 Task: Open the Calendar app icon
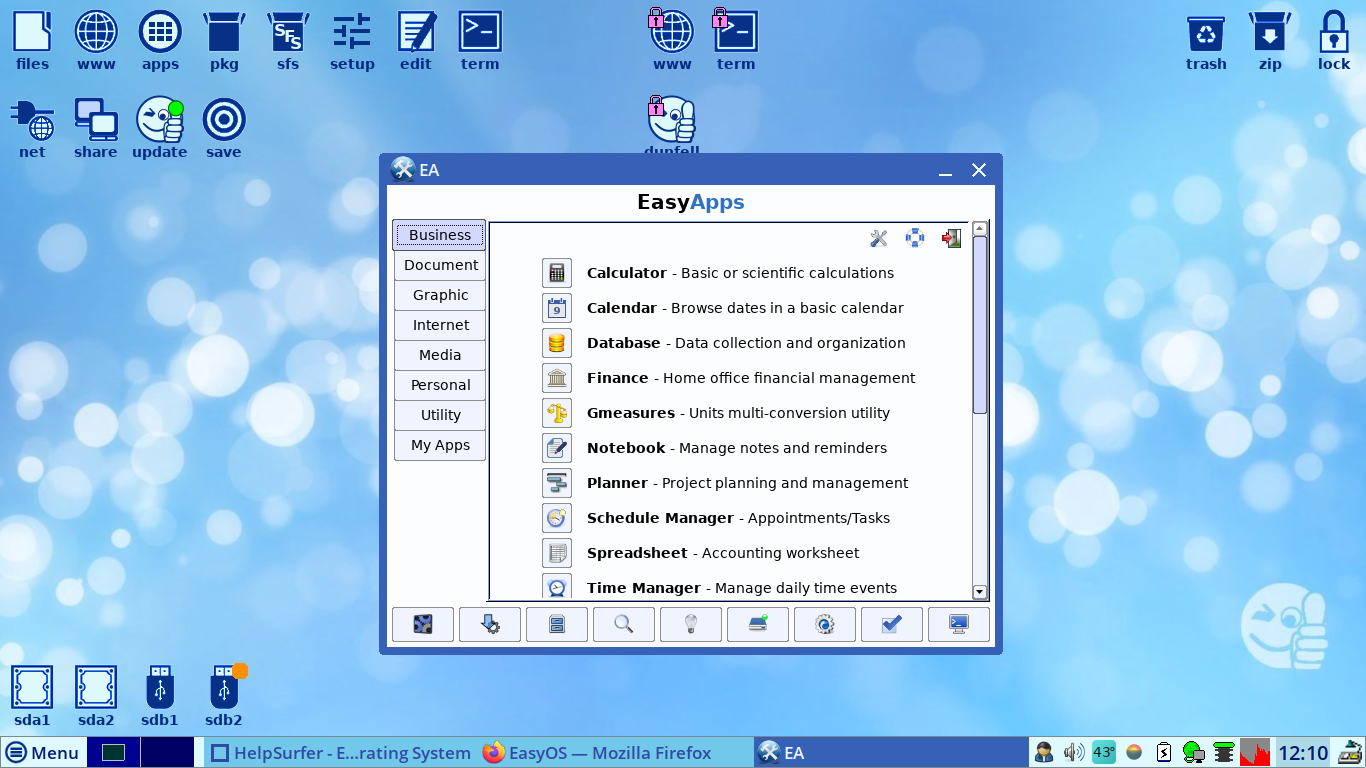(x=557, y=308)
